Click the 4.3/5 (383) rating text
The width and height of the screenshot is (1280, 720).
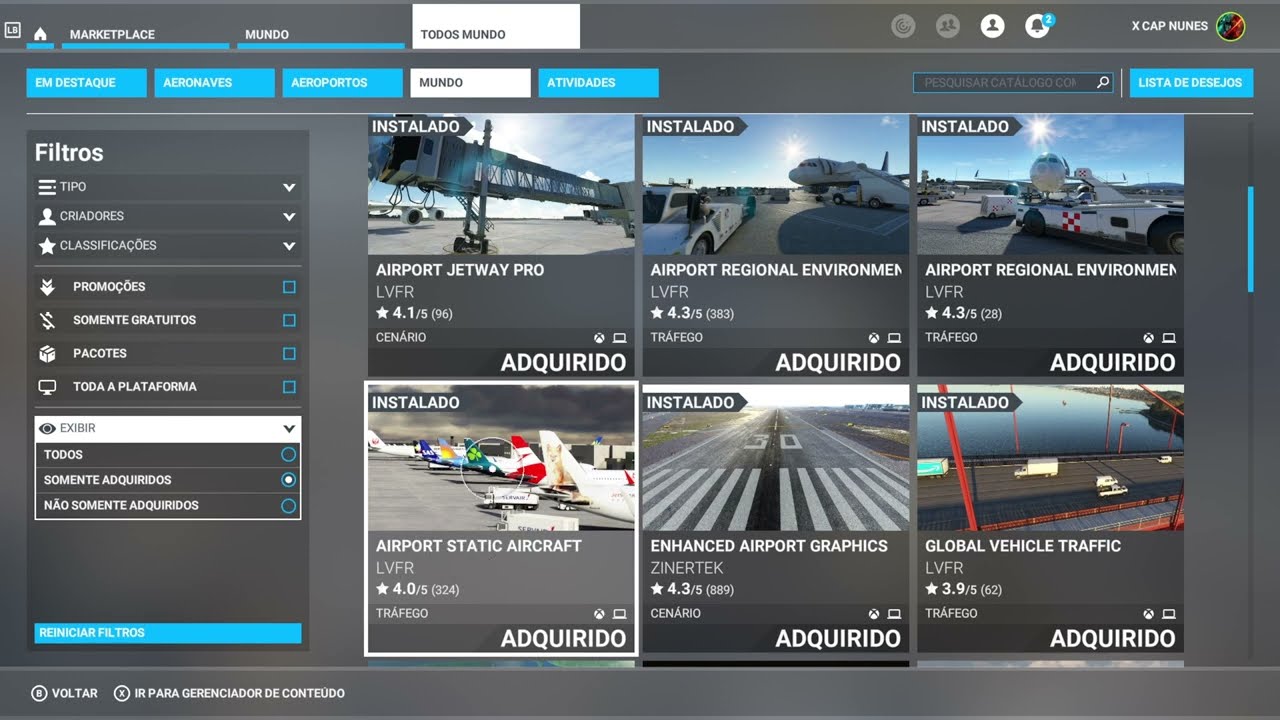tap(692, 313)
